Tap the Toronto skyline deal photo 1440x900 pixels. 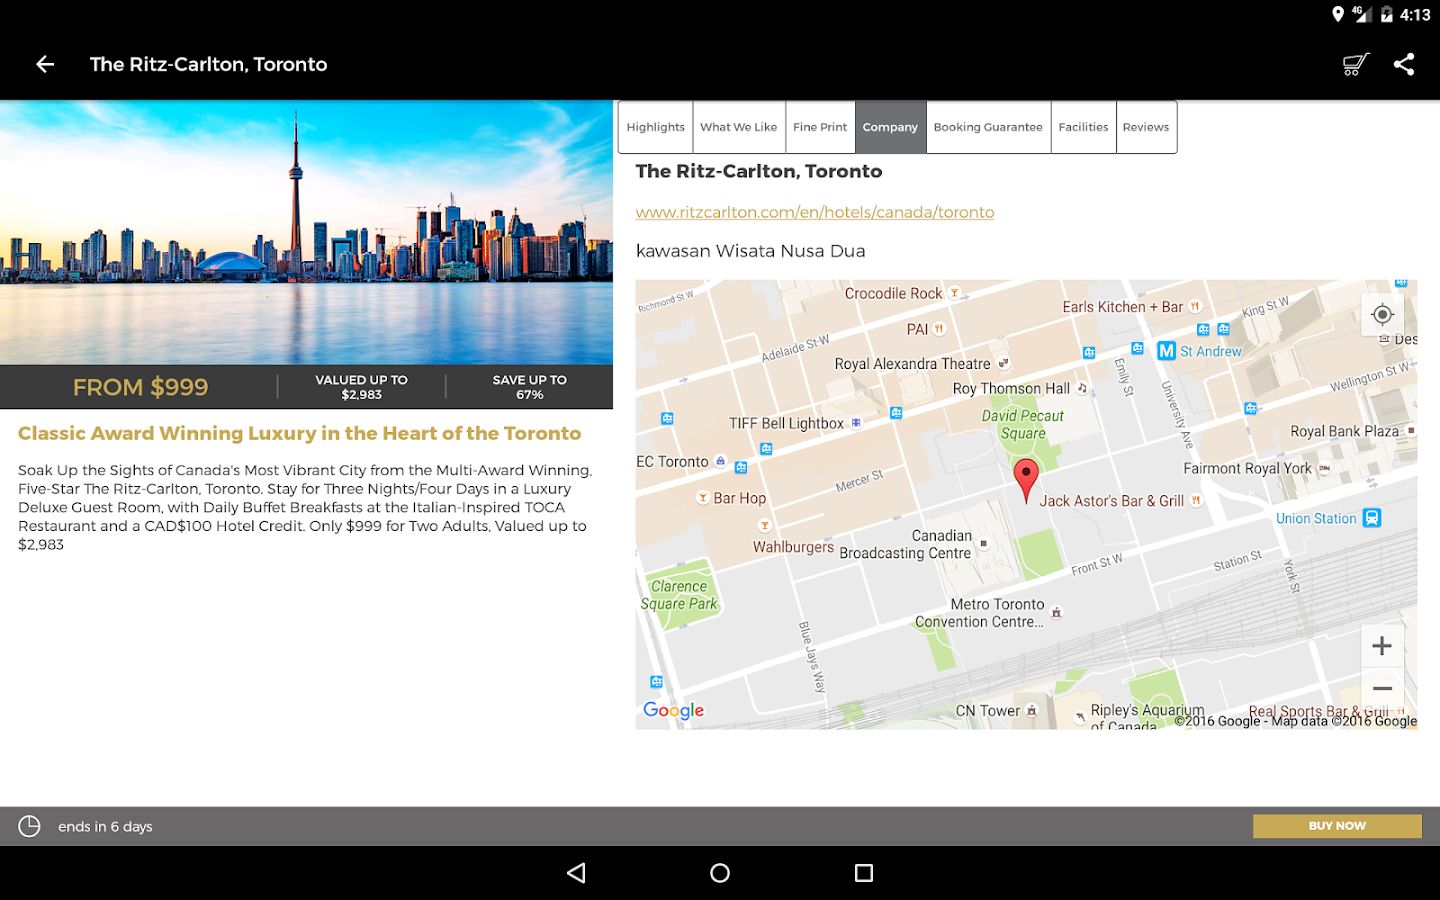coord(306,232)
